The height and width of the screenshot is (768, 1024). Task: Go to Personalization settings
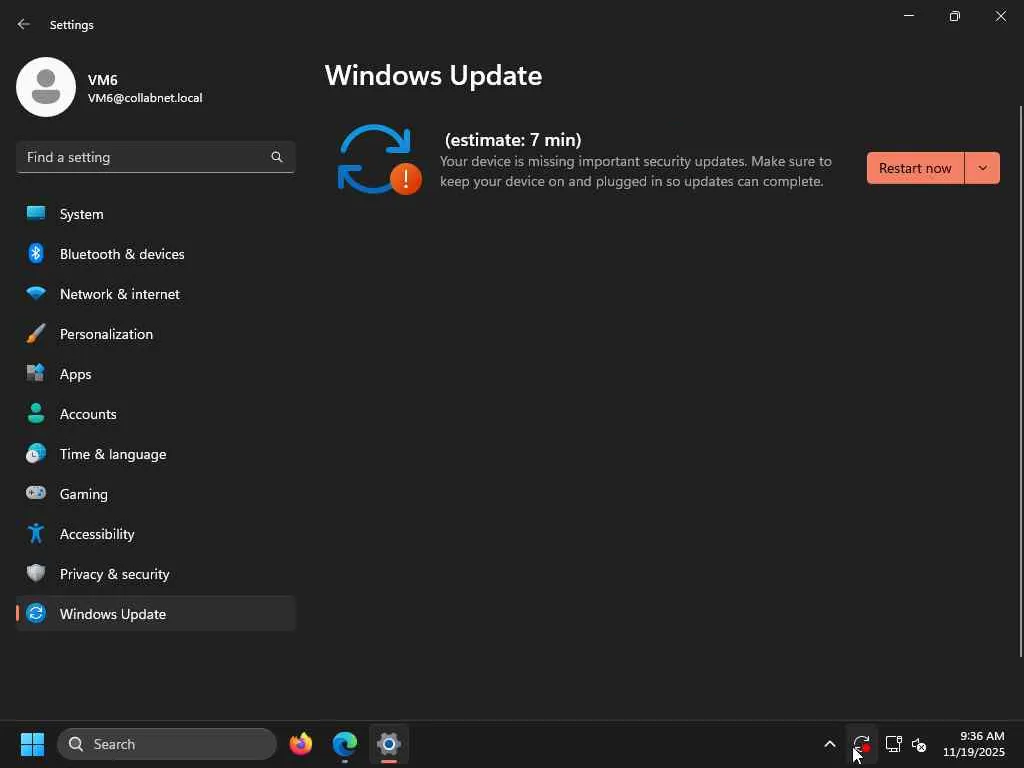click(155, 334)
